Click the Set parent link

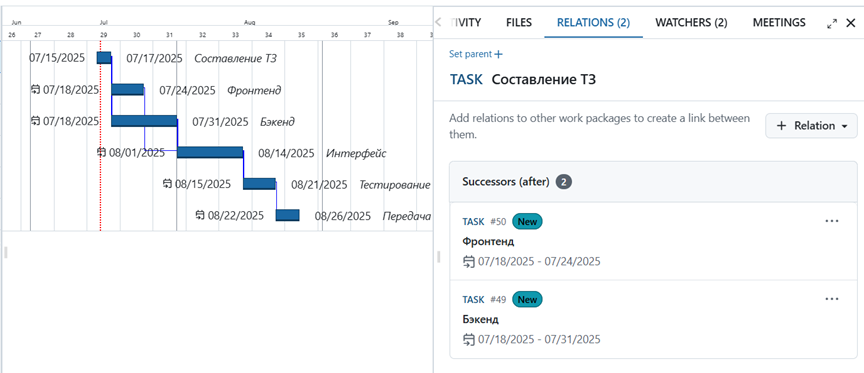[x=470, y=54]
